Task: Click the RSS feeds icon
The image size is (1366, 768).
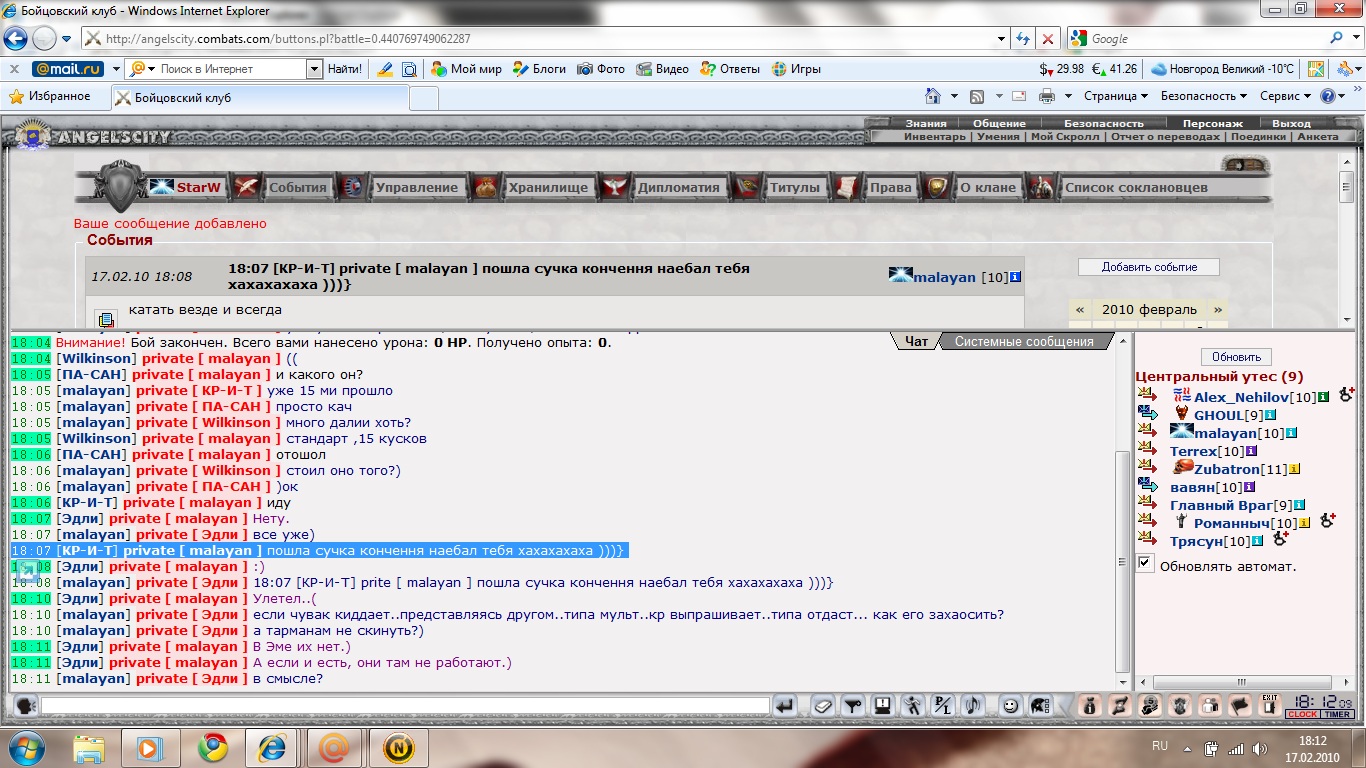Action: click(977, 96)
